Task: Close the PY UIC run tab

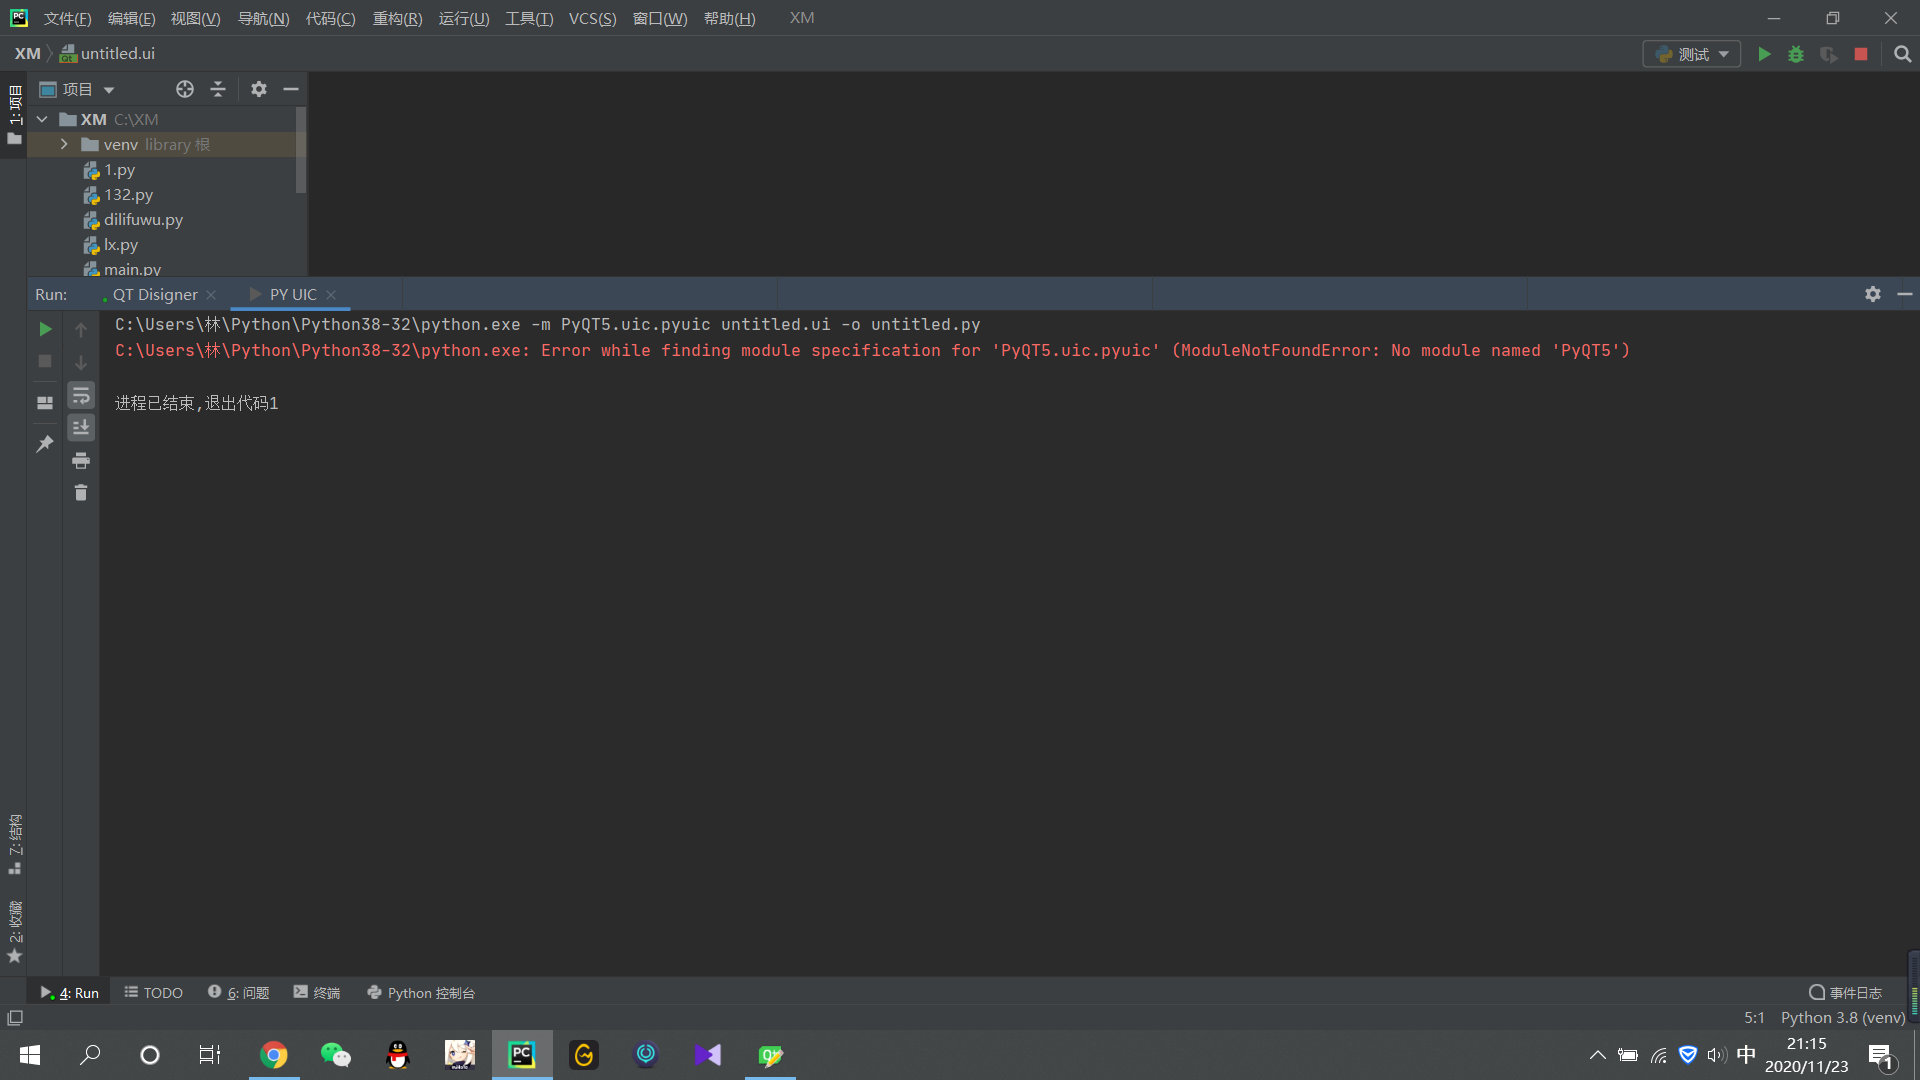Action: point(331,295)
